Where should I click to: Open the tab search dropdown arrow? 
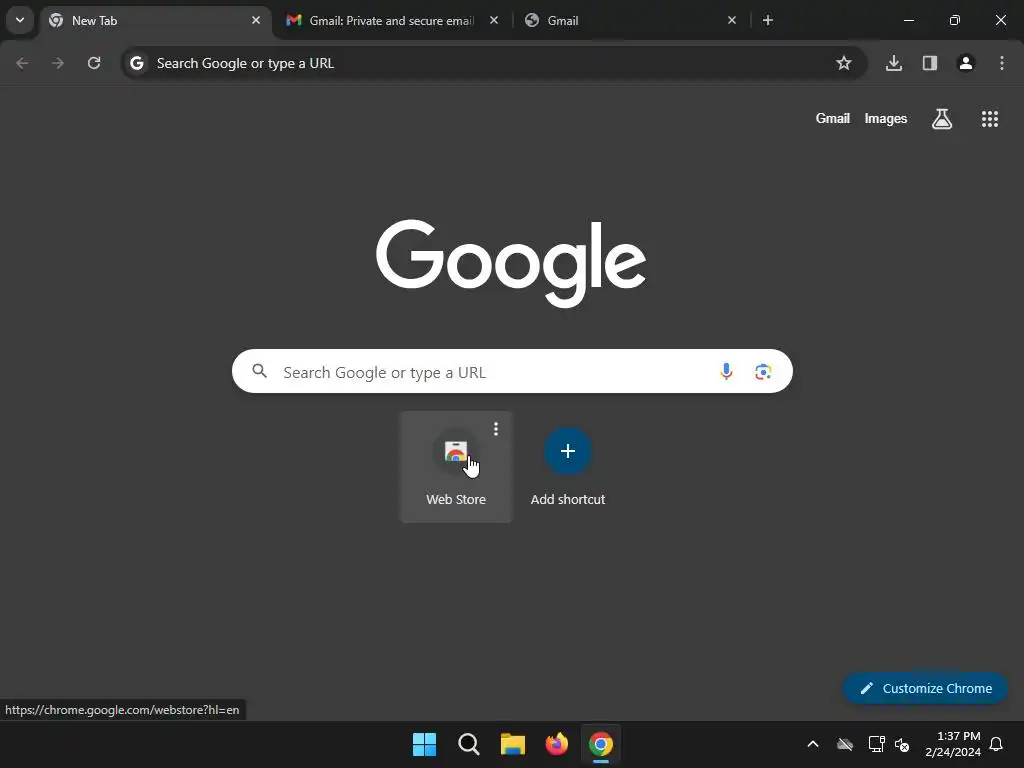point(20,20)
